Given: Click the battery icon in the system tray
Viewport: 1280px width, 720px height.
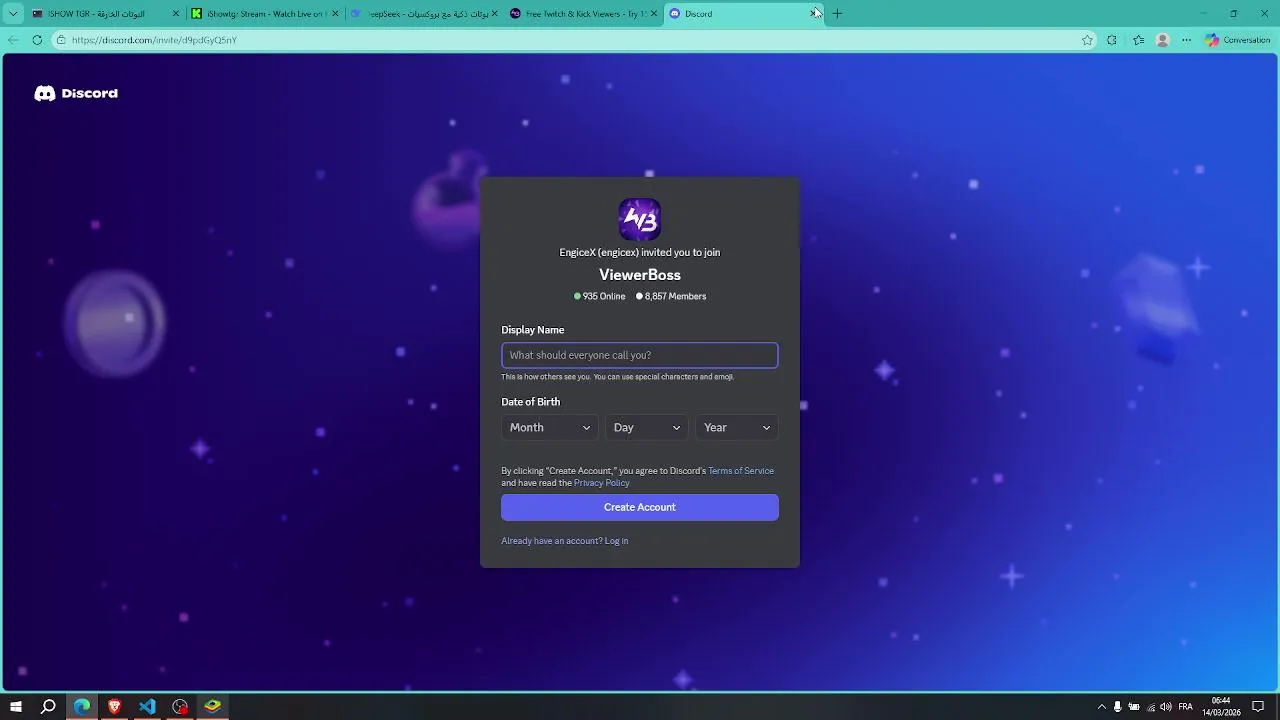Looking at the screenshot, I should 1134,707.
